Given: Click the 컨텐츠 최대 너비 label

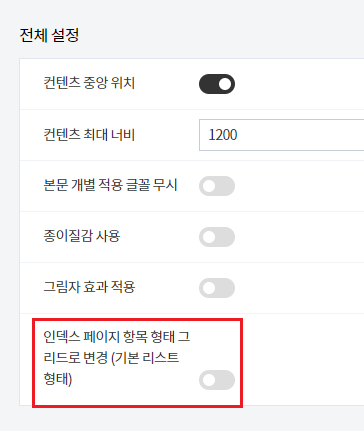Looking at the screenshot, I should (89, 134).
